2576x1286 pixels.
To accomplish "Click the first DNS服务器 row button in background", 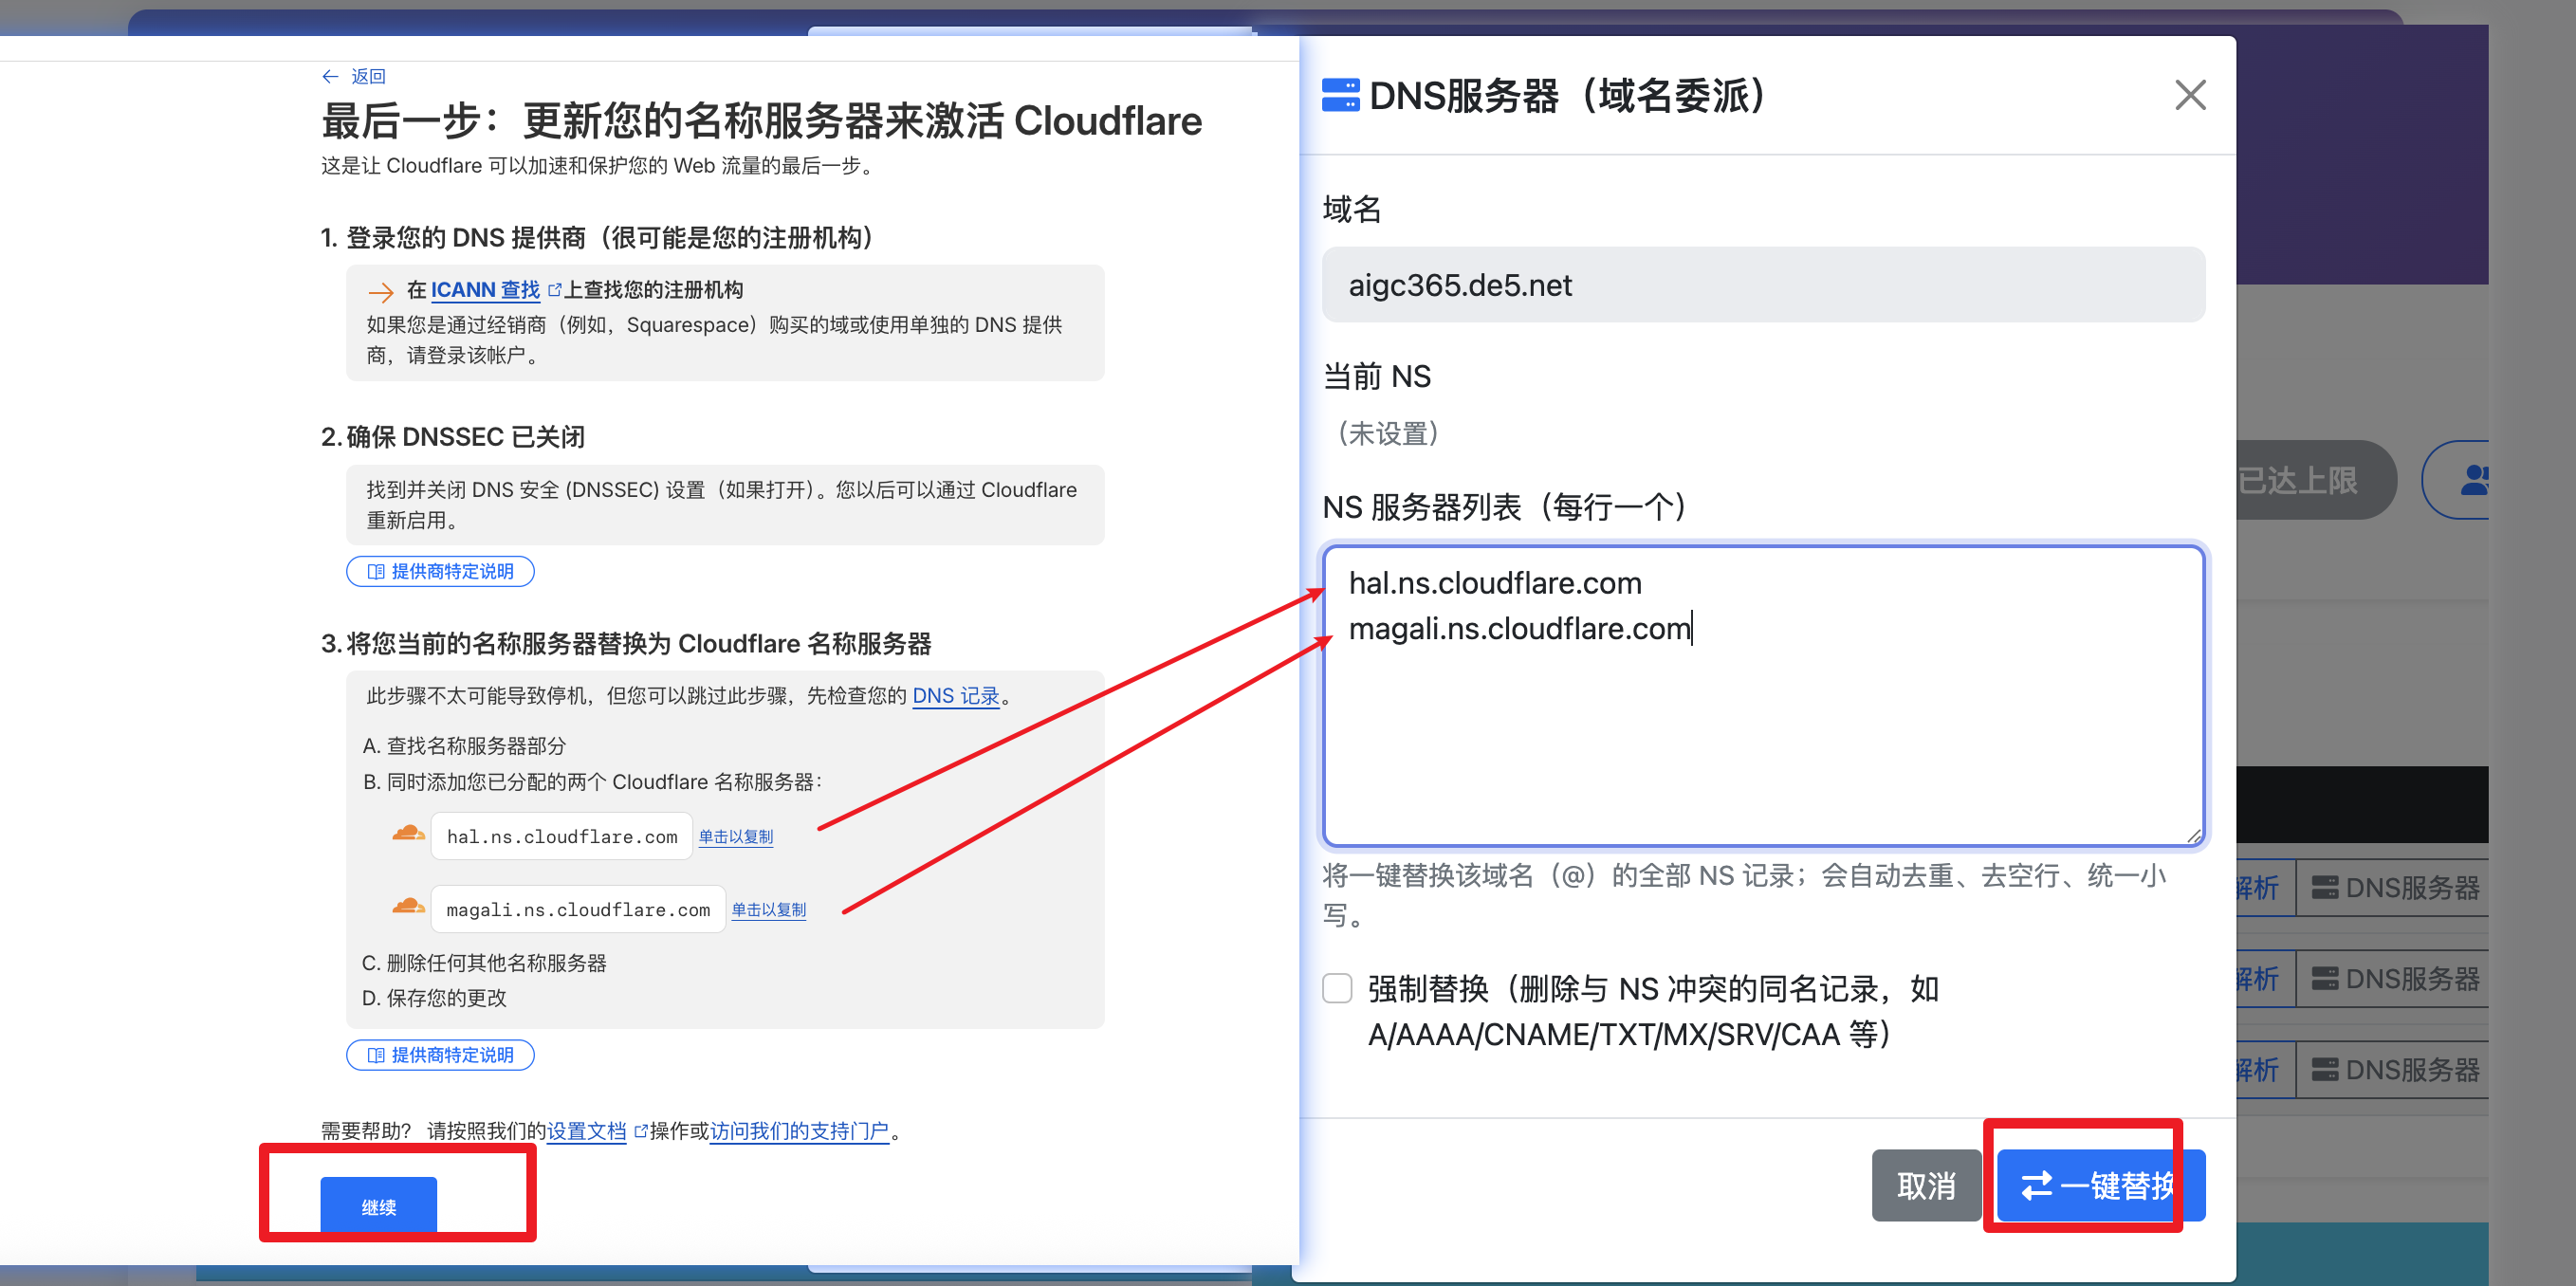I will tap(2395, 887).
